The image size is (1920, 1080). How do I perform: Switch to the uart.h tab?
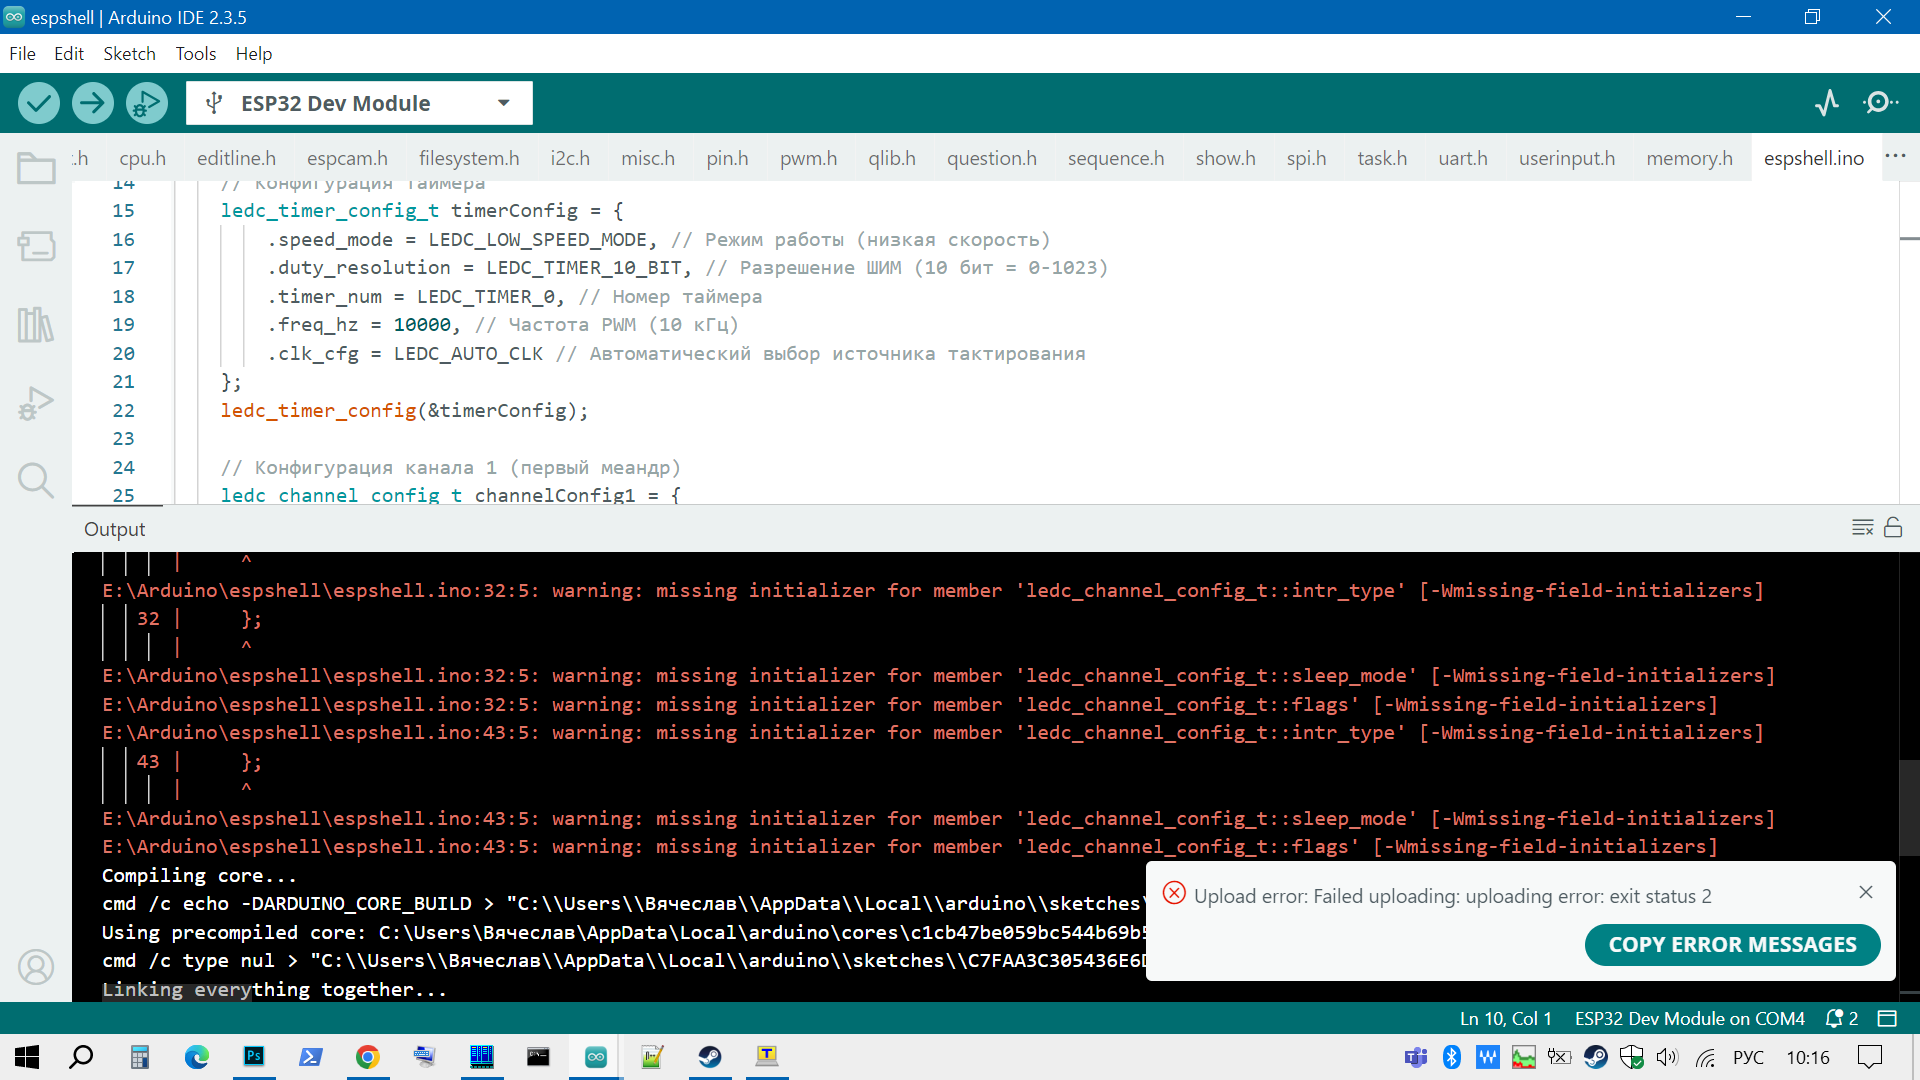[1463, 158]
